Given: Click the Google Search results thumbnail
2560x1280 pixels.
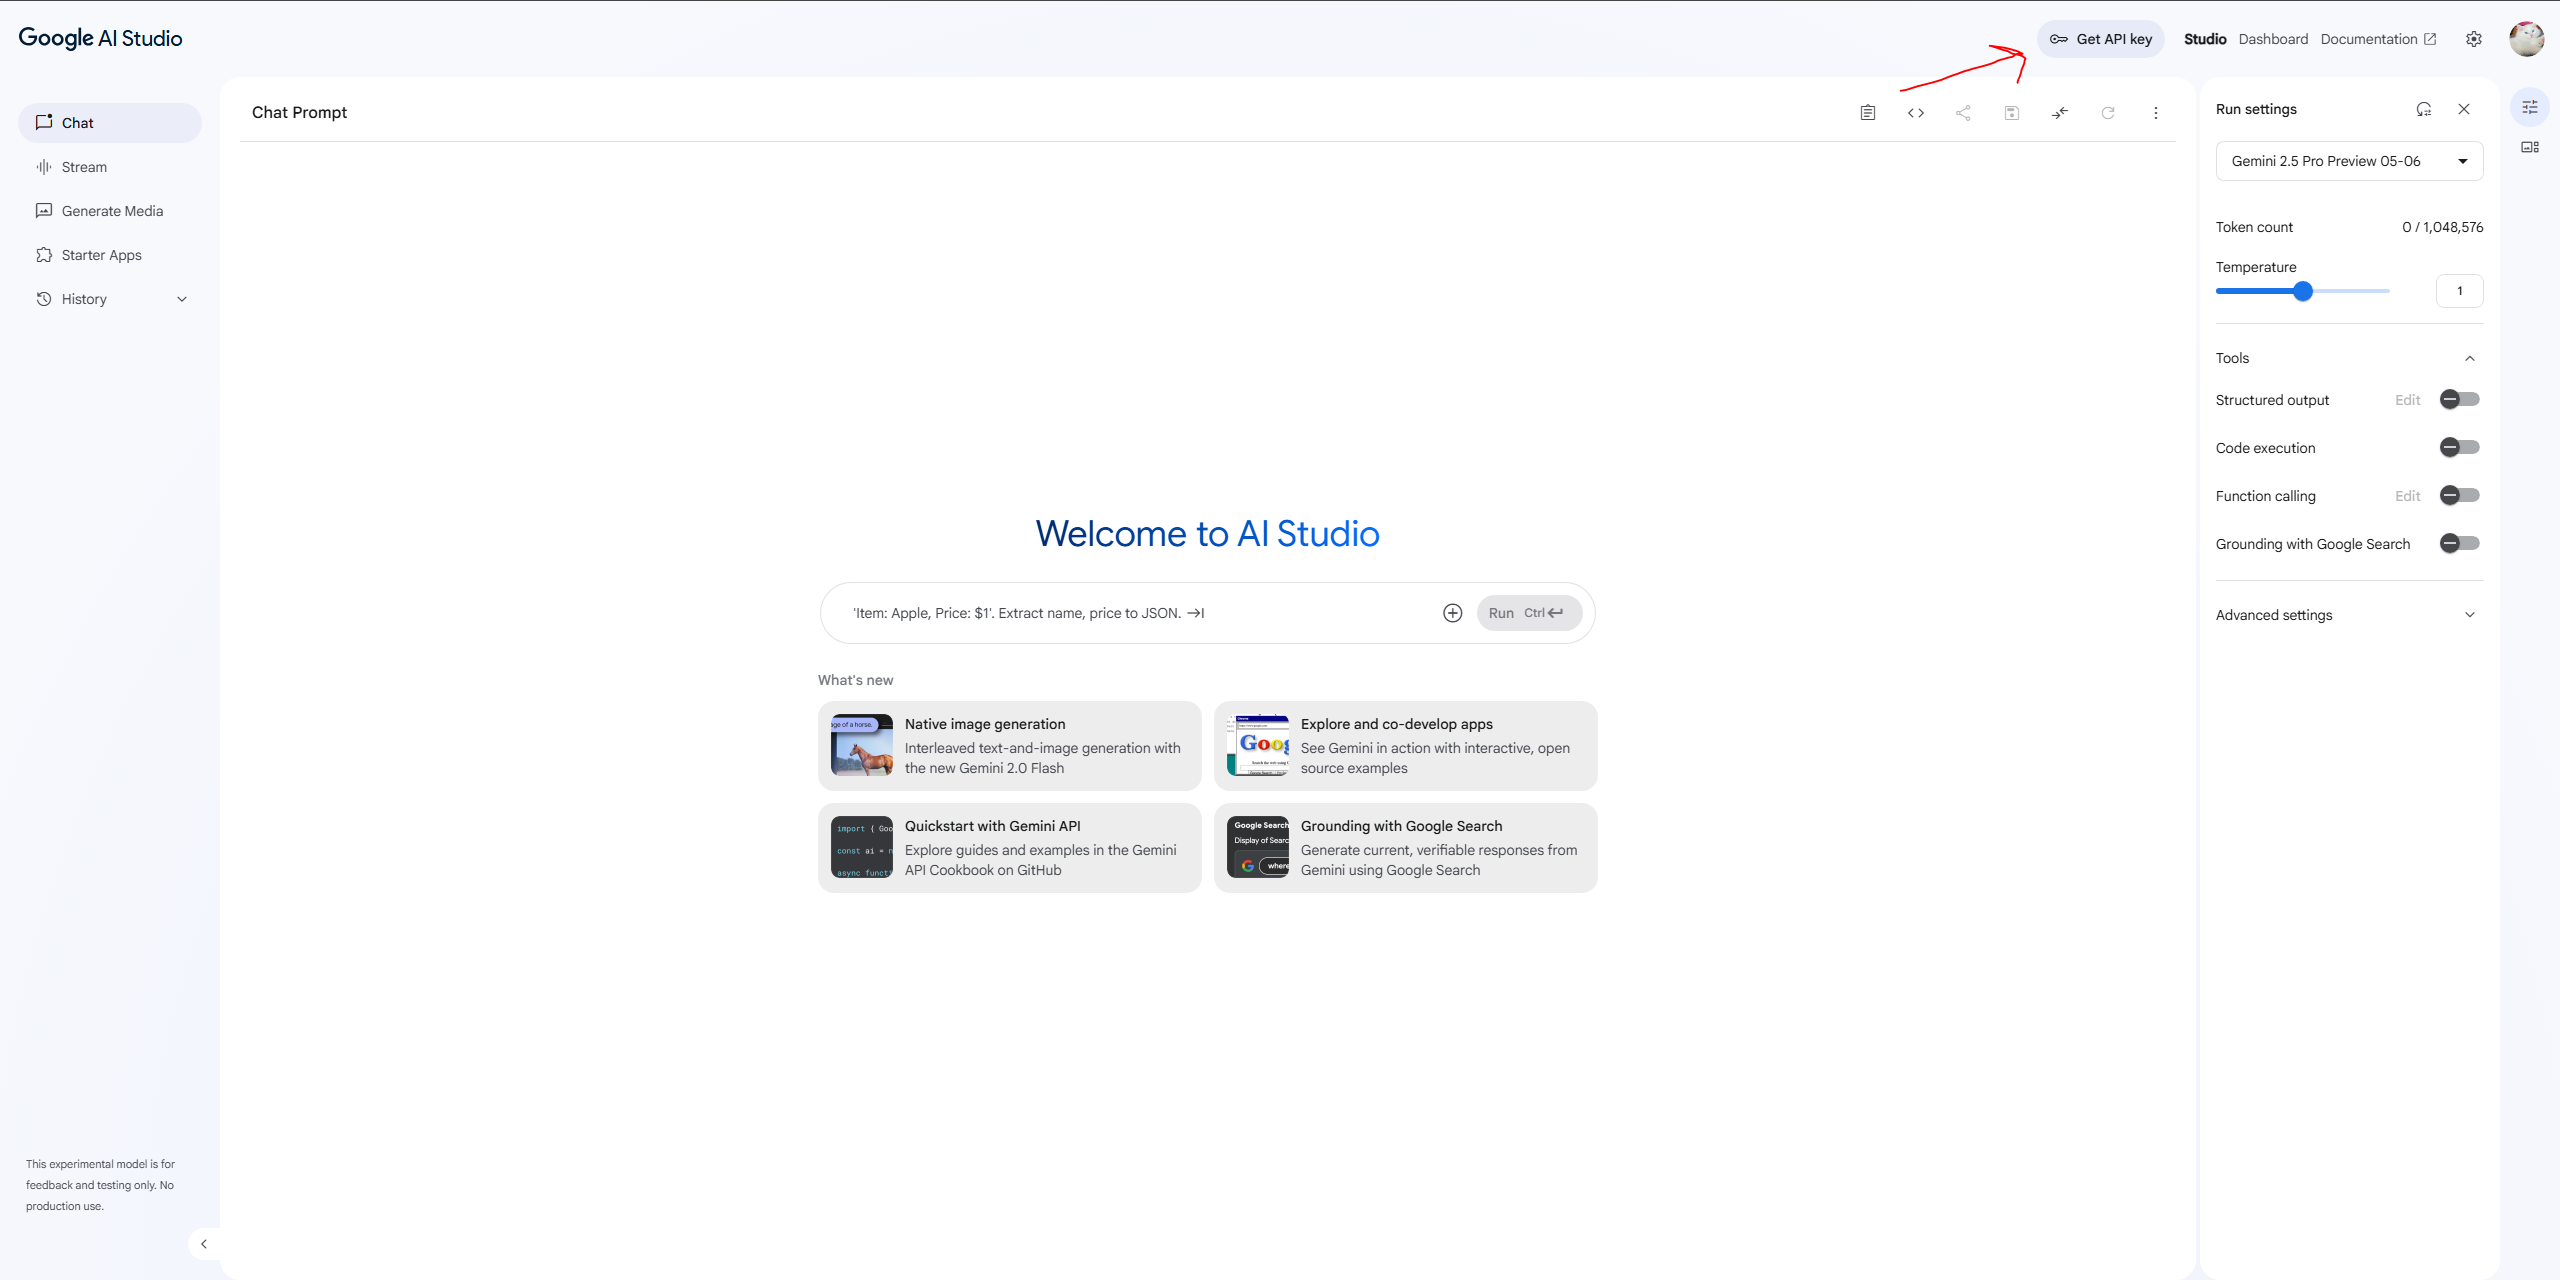Looking at the screenshot, I should 1257,847.
